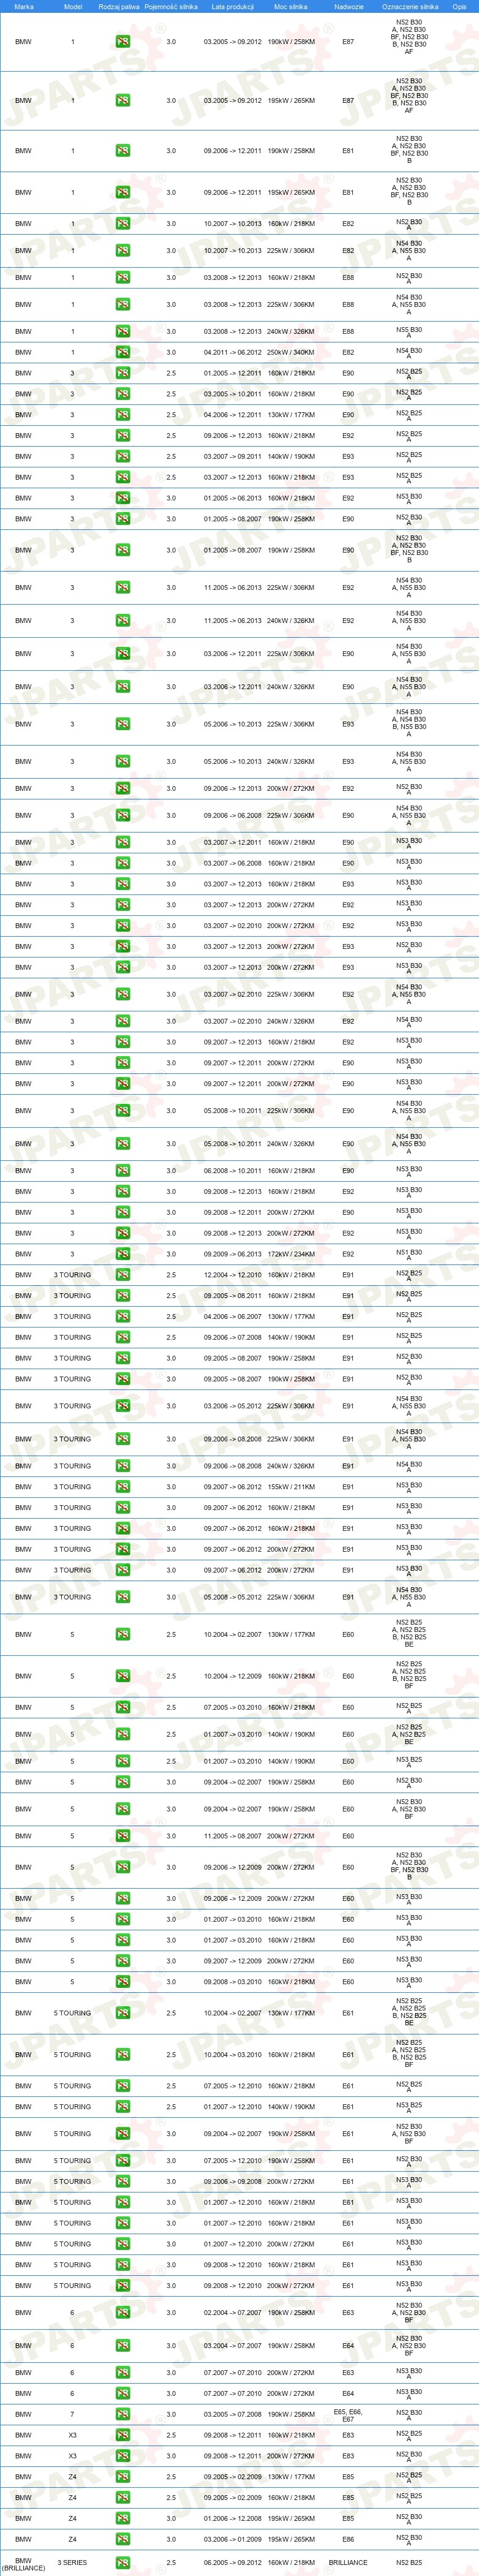
Task: Click the Pojemność silnika column header
Action: [171, 7]
